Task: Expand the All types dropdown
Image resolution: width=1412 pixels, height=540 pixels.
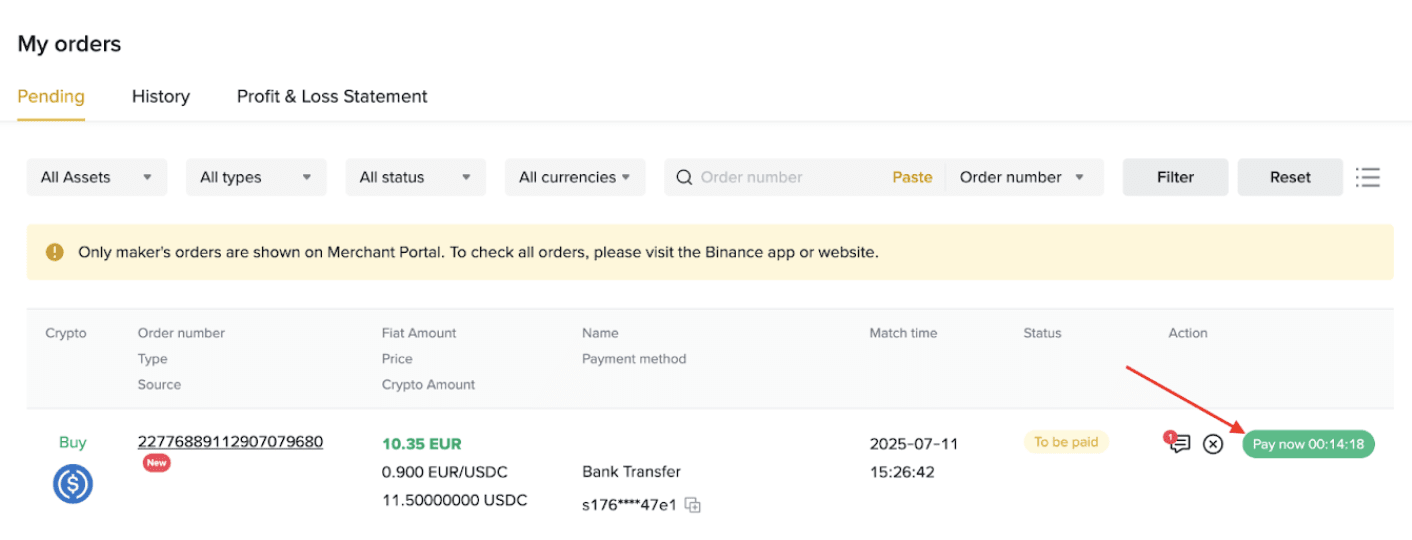Action: click(x=256, y=177)
